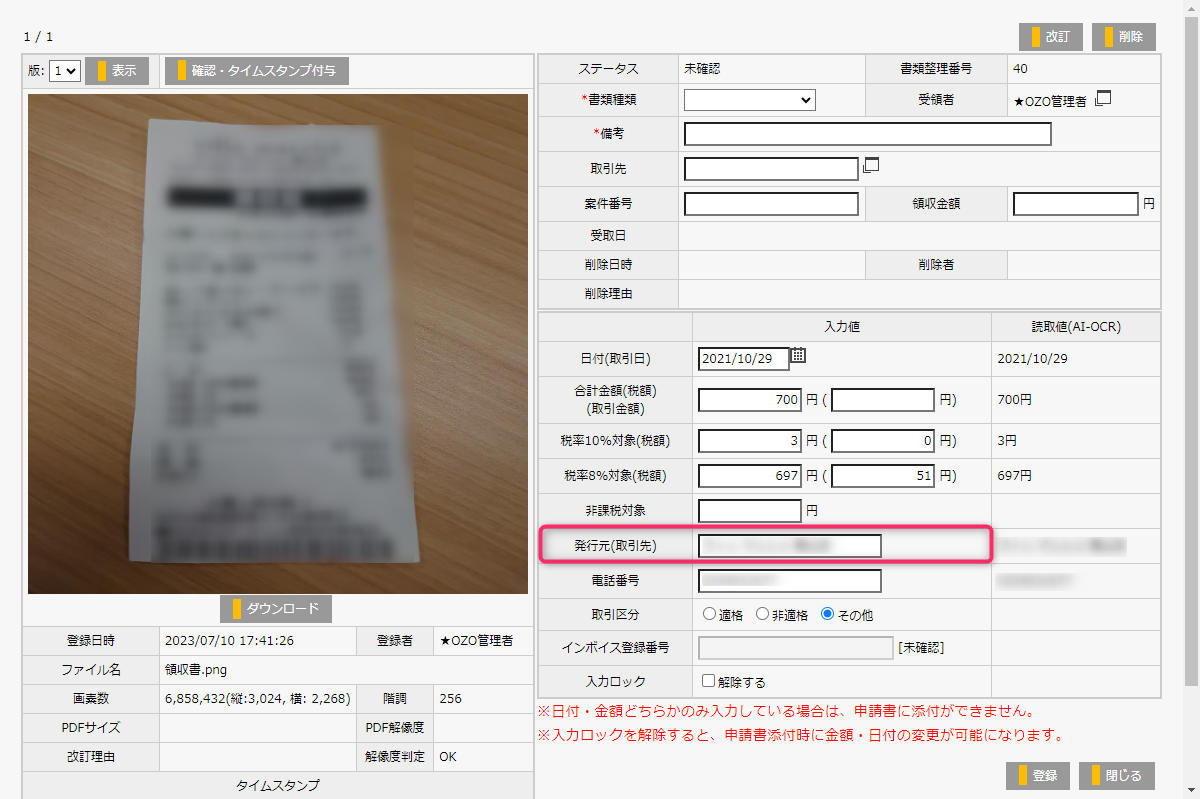Screen dimensions: 1200x799
Task: Click the receipt image preview
Action: coord(278,344)
